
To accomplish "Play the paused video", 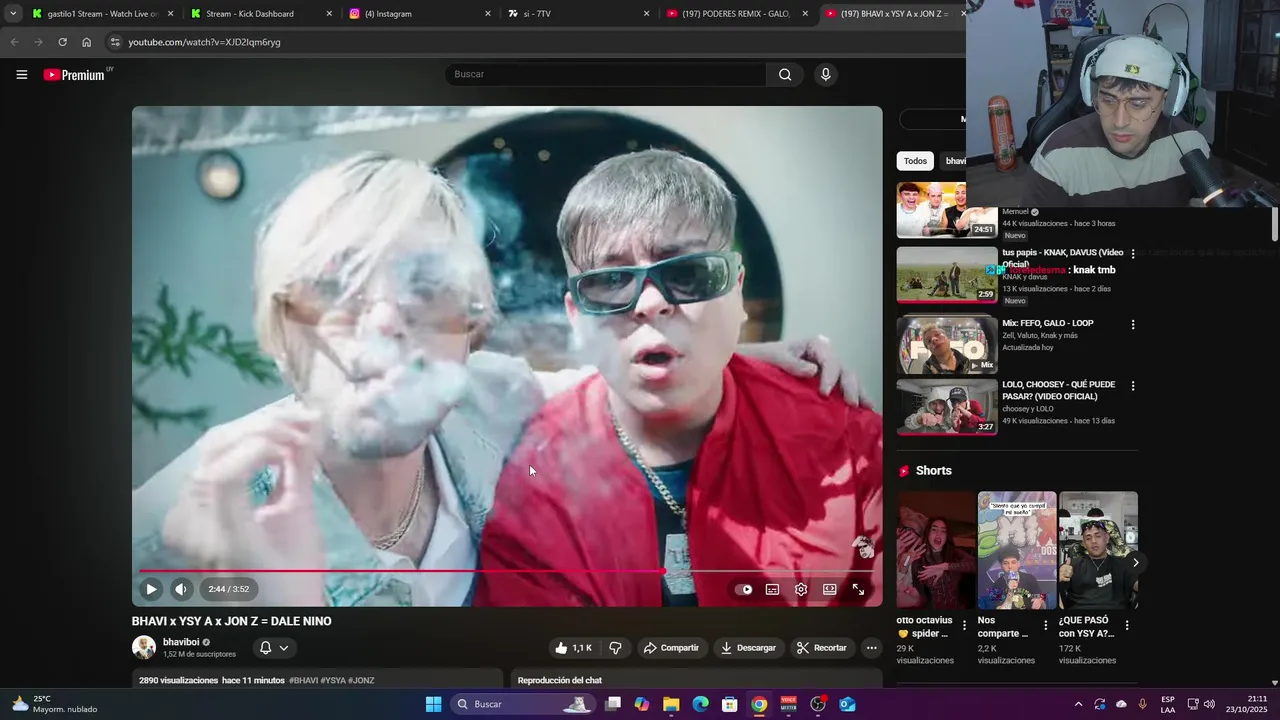I will [x=151, y=589].
